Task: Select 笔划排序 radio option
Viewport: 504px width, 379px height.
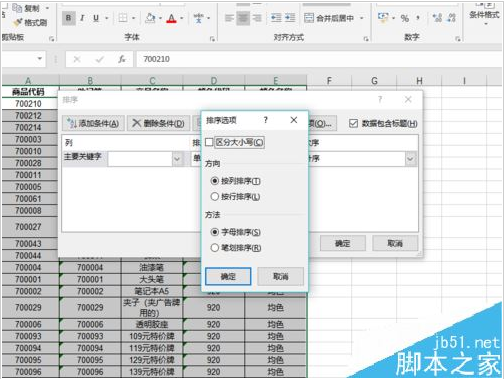Action: 215,248
